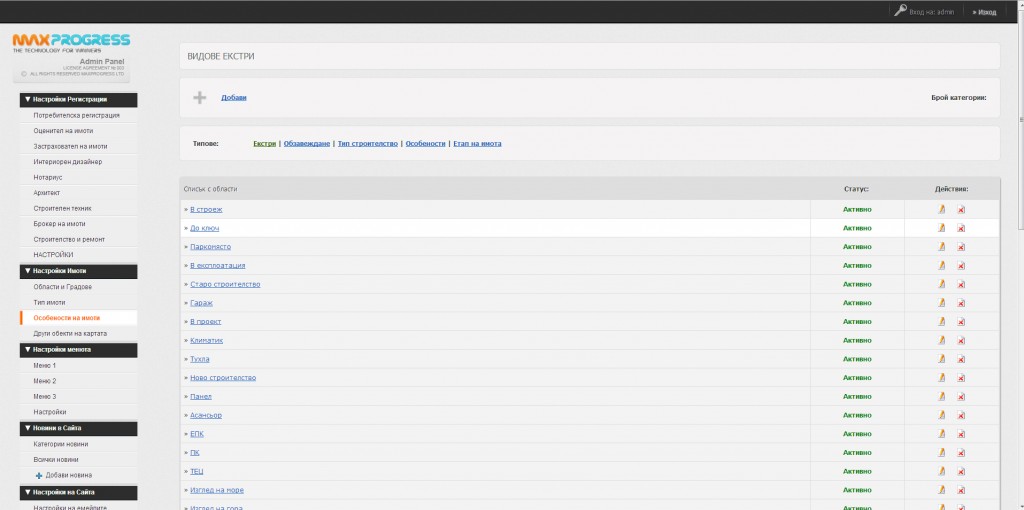Switch to 'Тип строителство' type
1024x510 pixels.
[x=368, y=144]
